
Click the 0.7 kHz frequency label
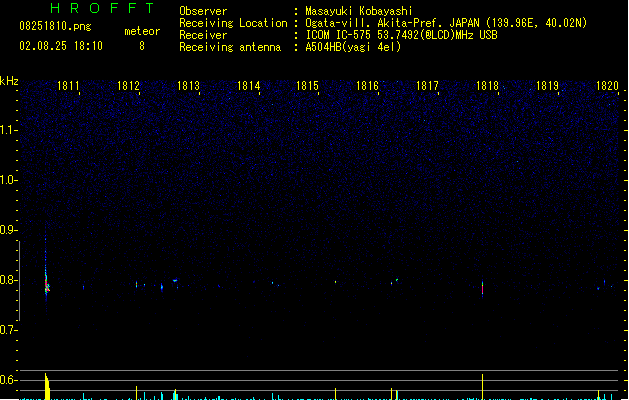8,330
